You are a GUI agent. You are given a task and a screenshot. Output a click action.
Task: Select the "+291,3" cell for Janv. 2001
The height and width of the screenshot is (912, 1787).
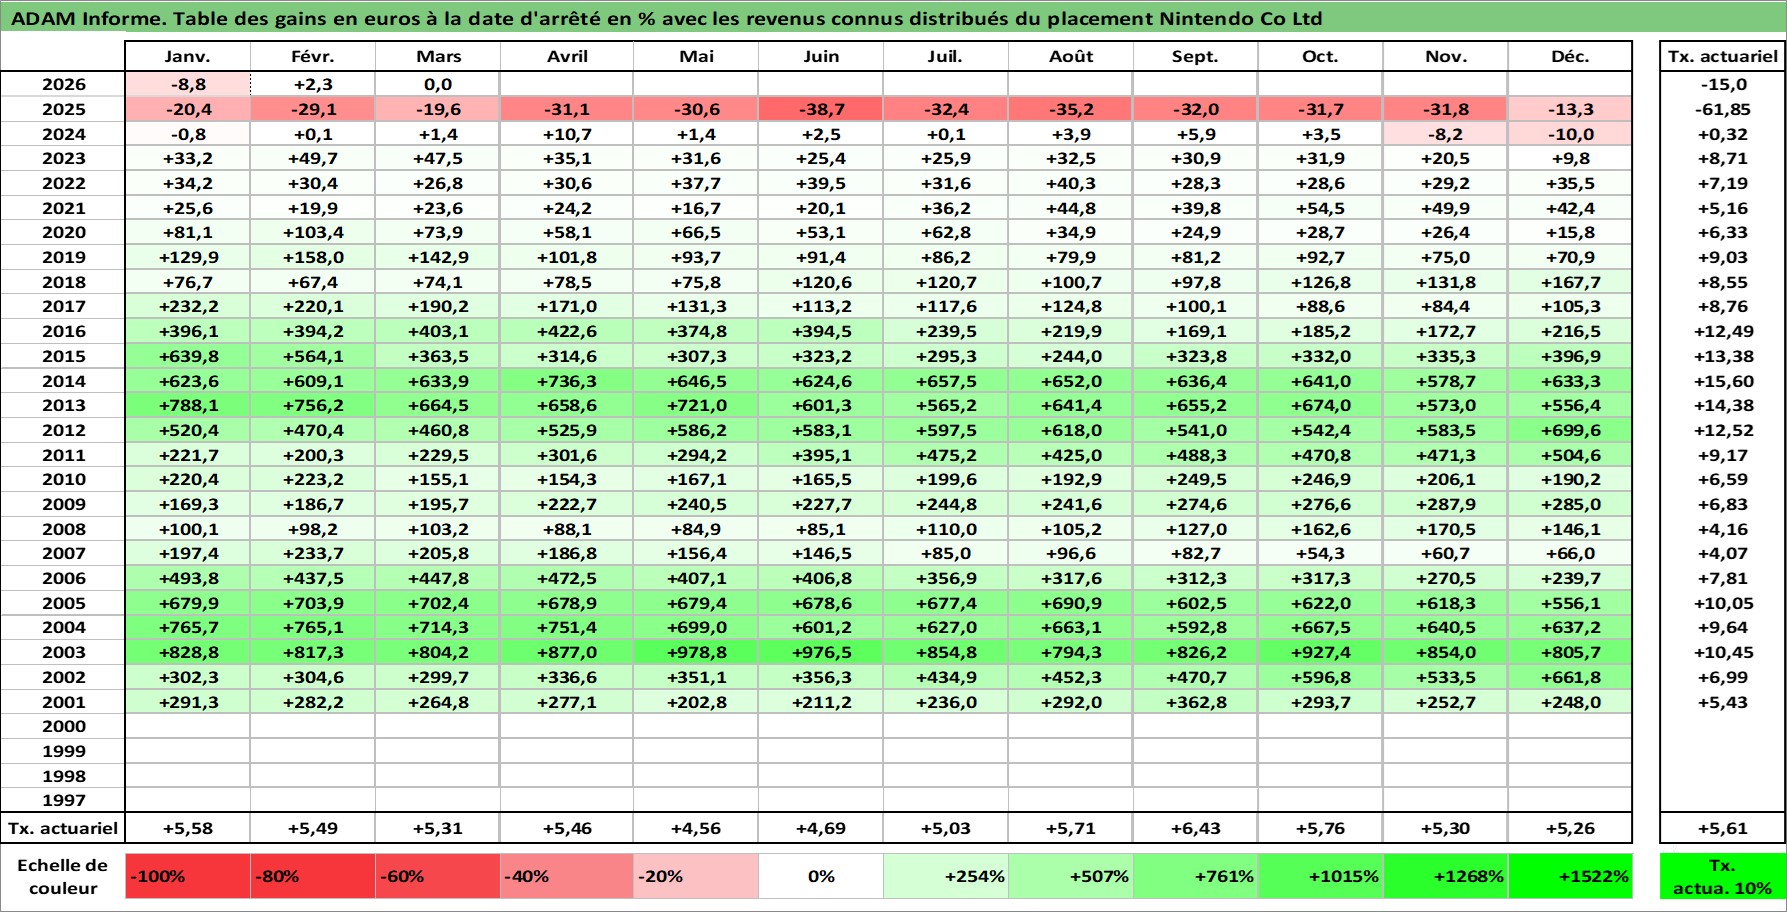(x=188, y=702)
